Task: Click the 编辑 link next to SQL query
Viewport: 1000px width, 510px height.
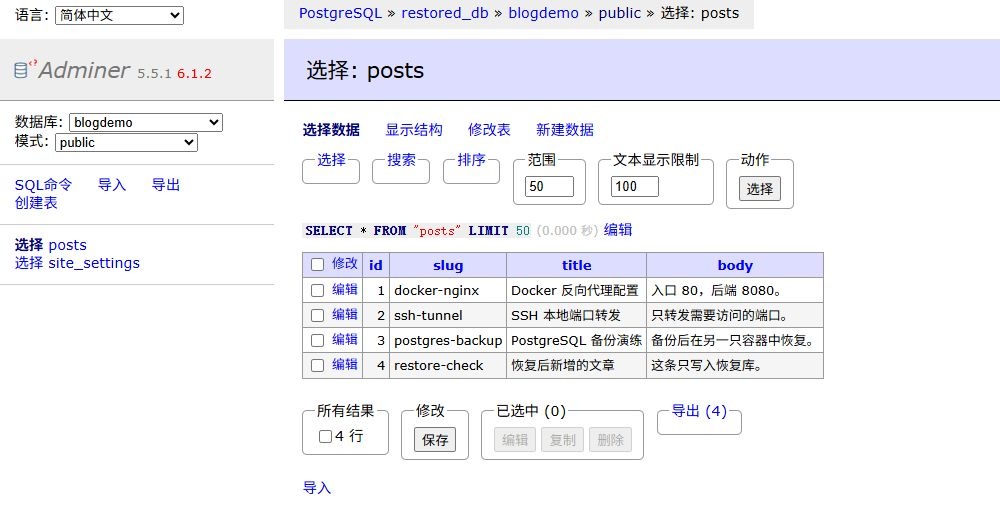Action: pos(618,230)
